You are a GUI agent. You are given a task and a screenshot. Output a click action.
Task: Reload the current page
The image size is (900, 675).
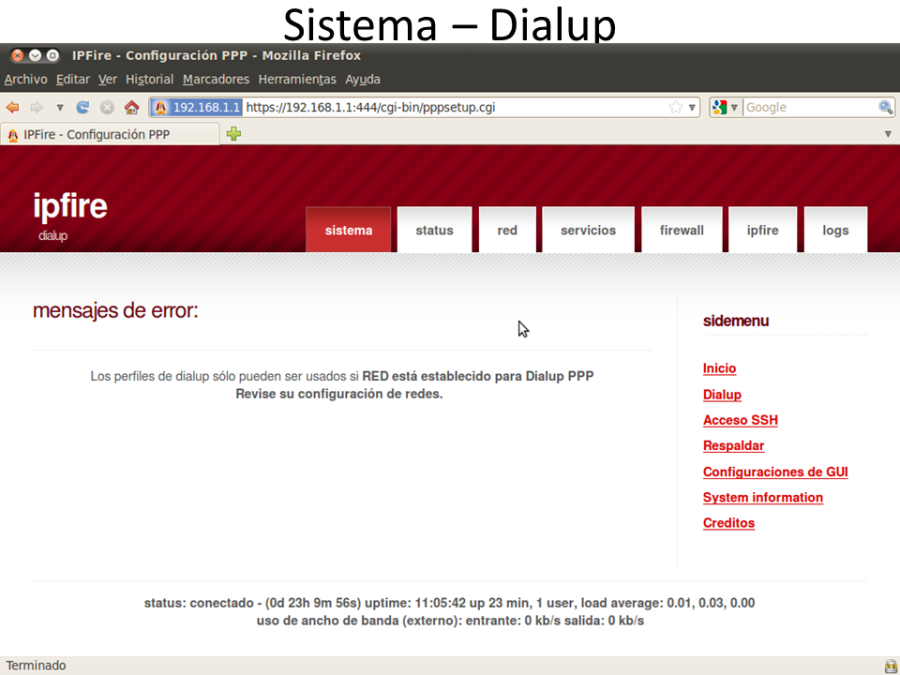pos(83,108)
